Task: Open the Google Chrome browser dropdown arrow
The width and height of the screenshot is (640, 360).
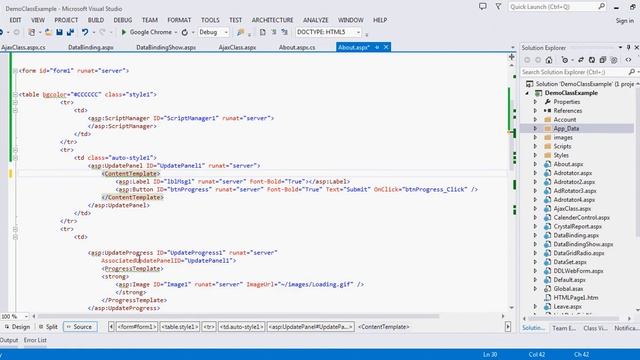Action: 176,32
